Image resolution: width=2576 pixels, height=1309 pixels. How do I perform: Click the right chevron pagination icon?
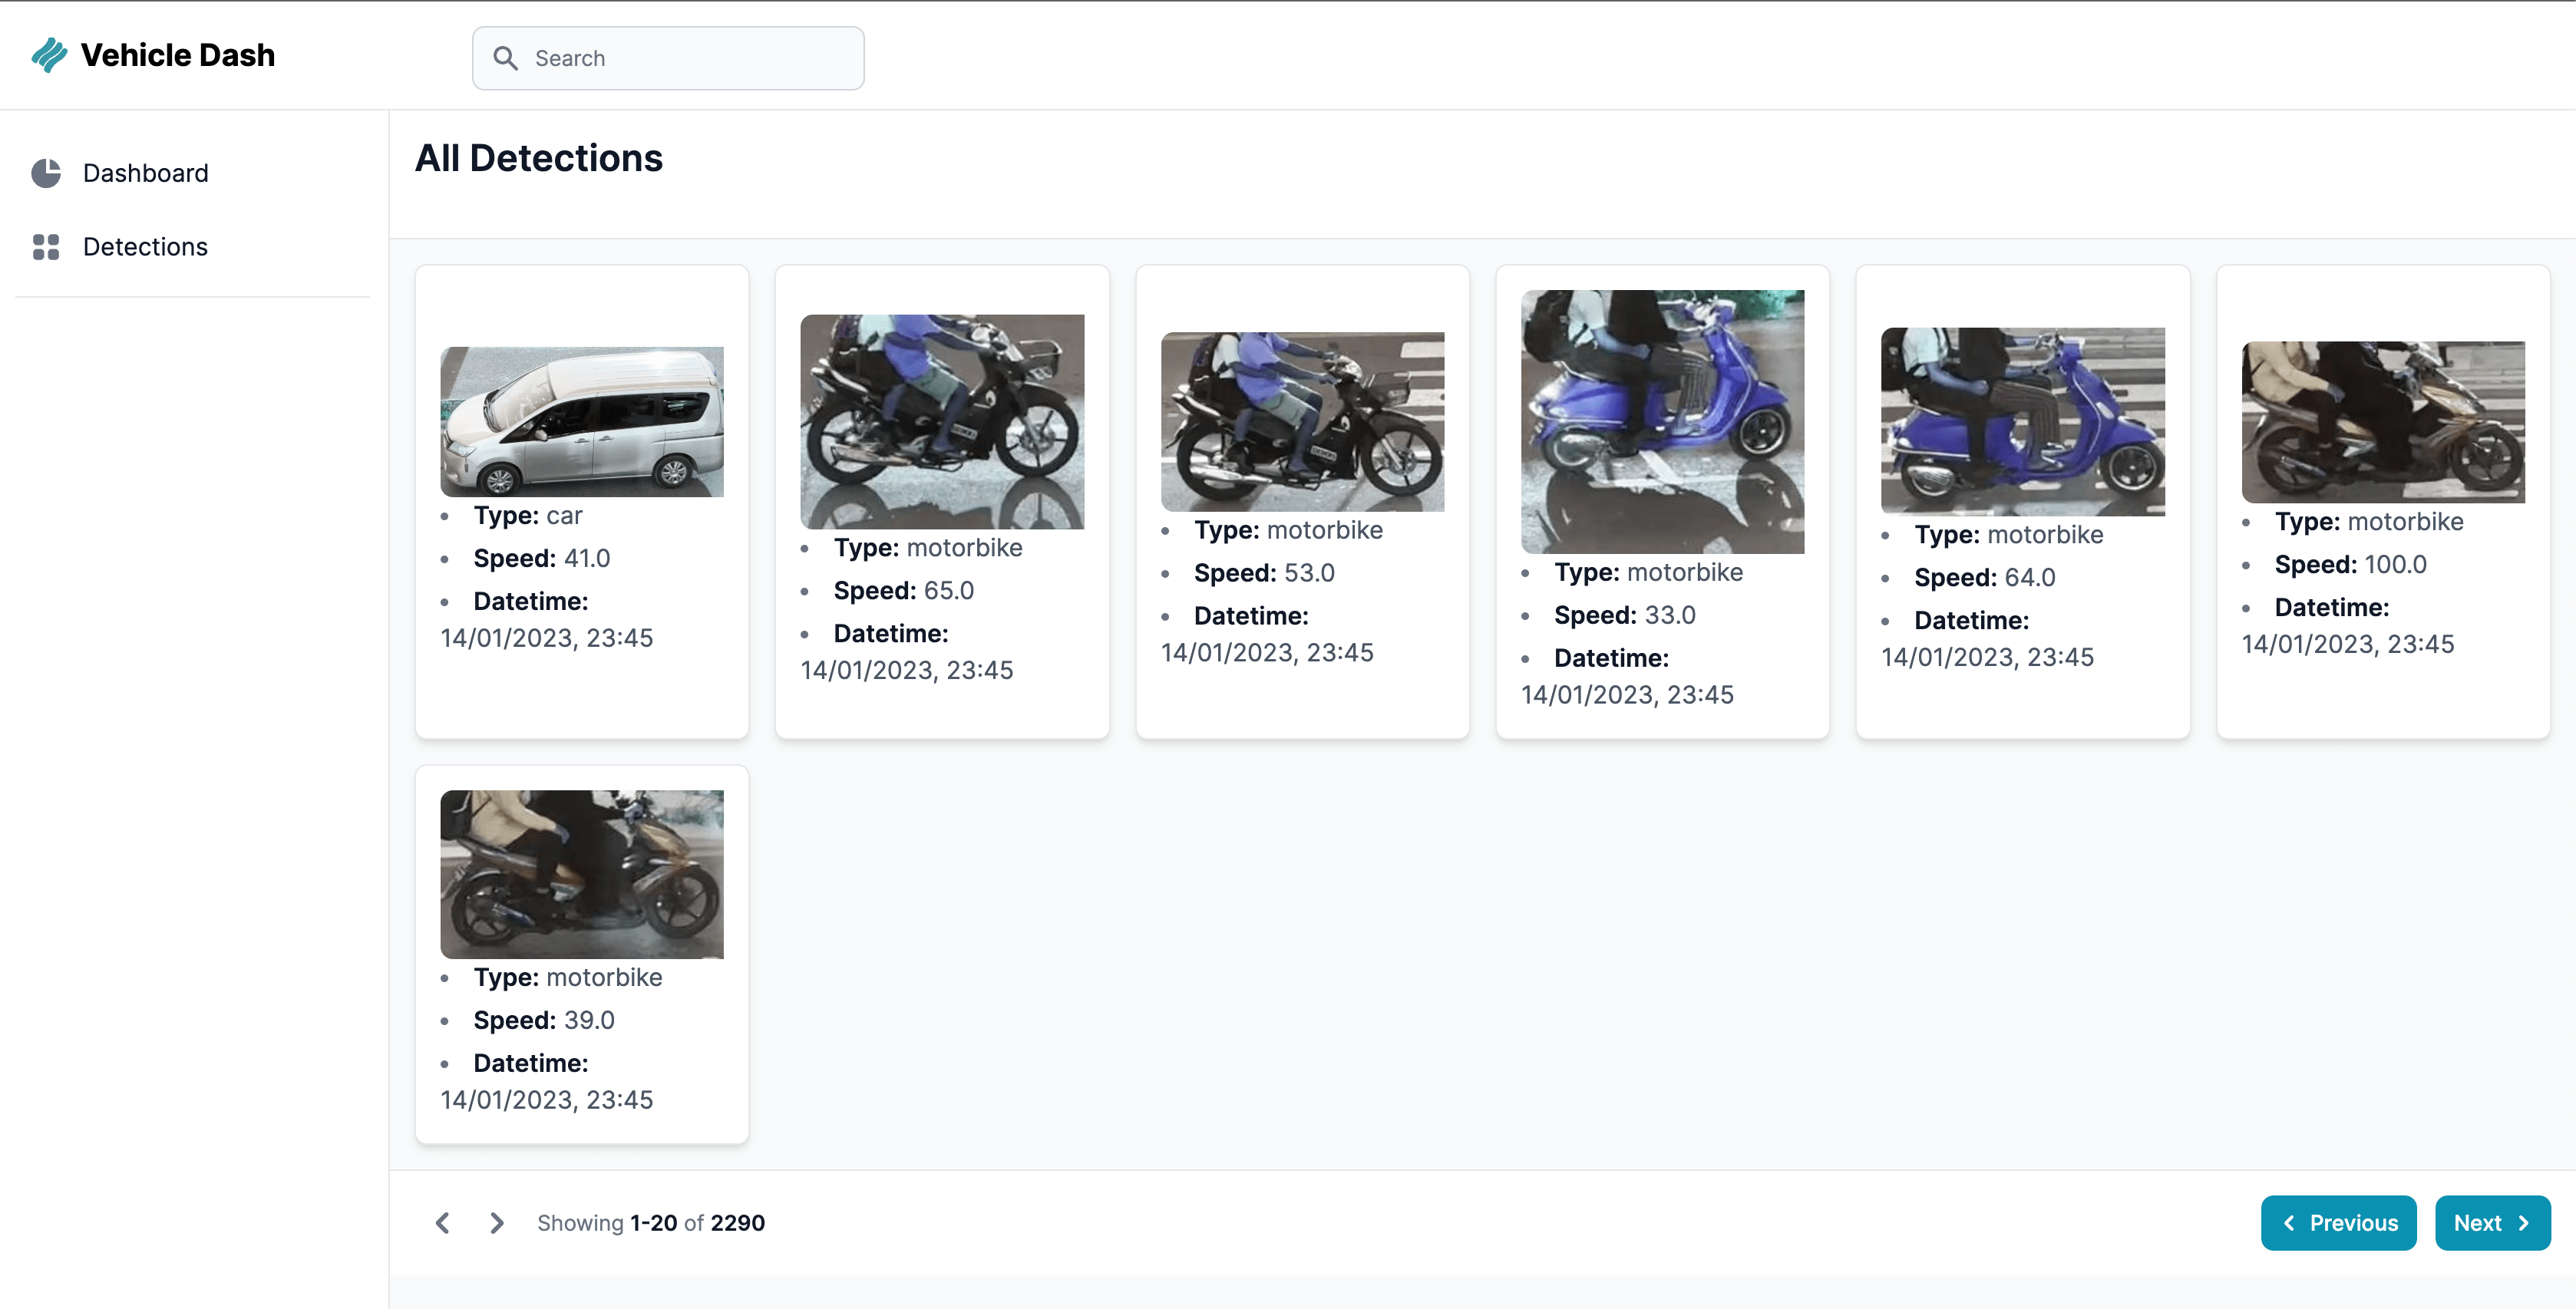pos(497,1223)
